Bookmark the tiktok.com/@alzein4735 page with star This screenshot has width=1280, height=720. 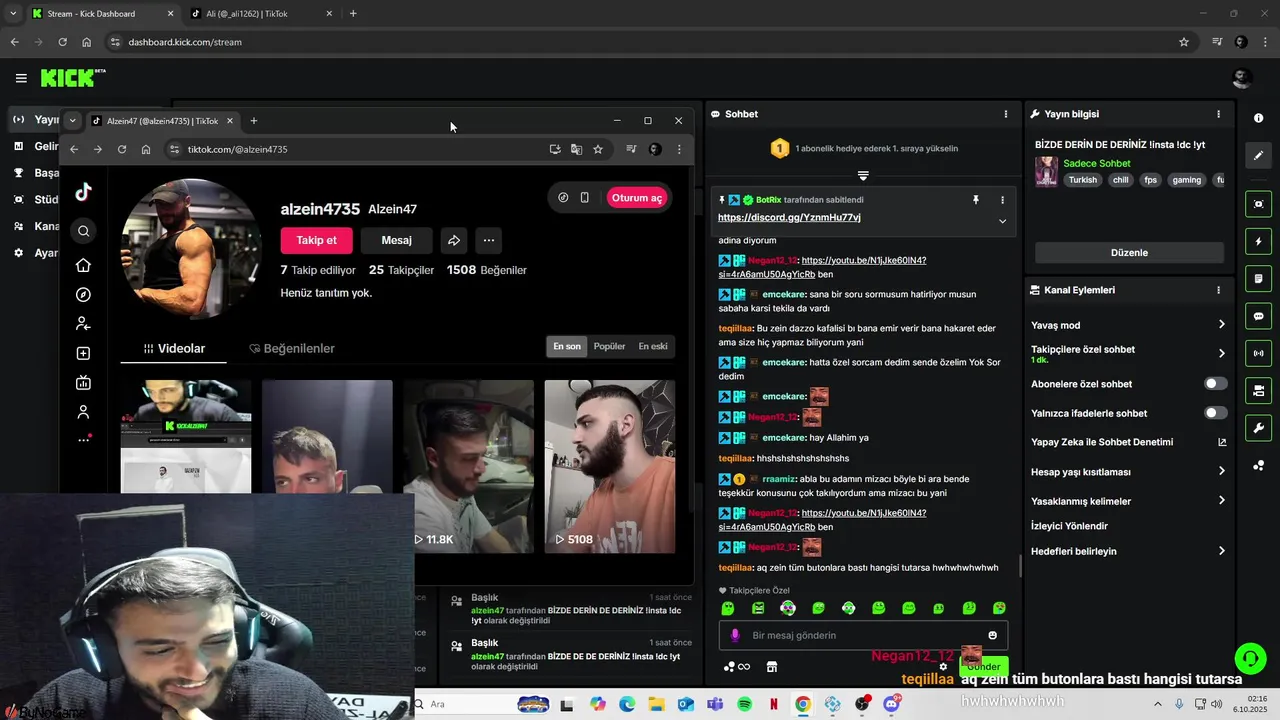(598, 149)
